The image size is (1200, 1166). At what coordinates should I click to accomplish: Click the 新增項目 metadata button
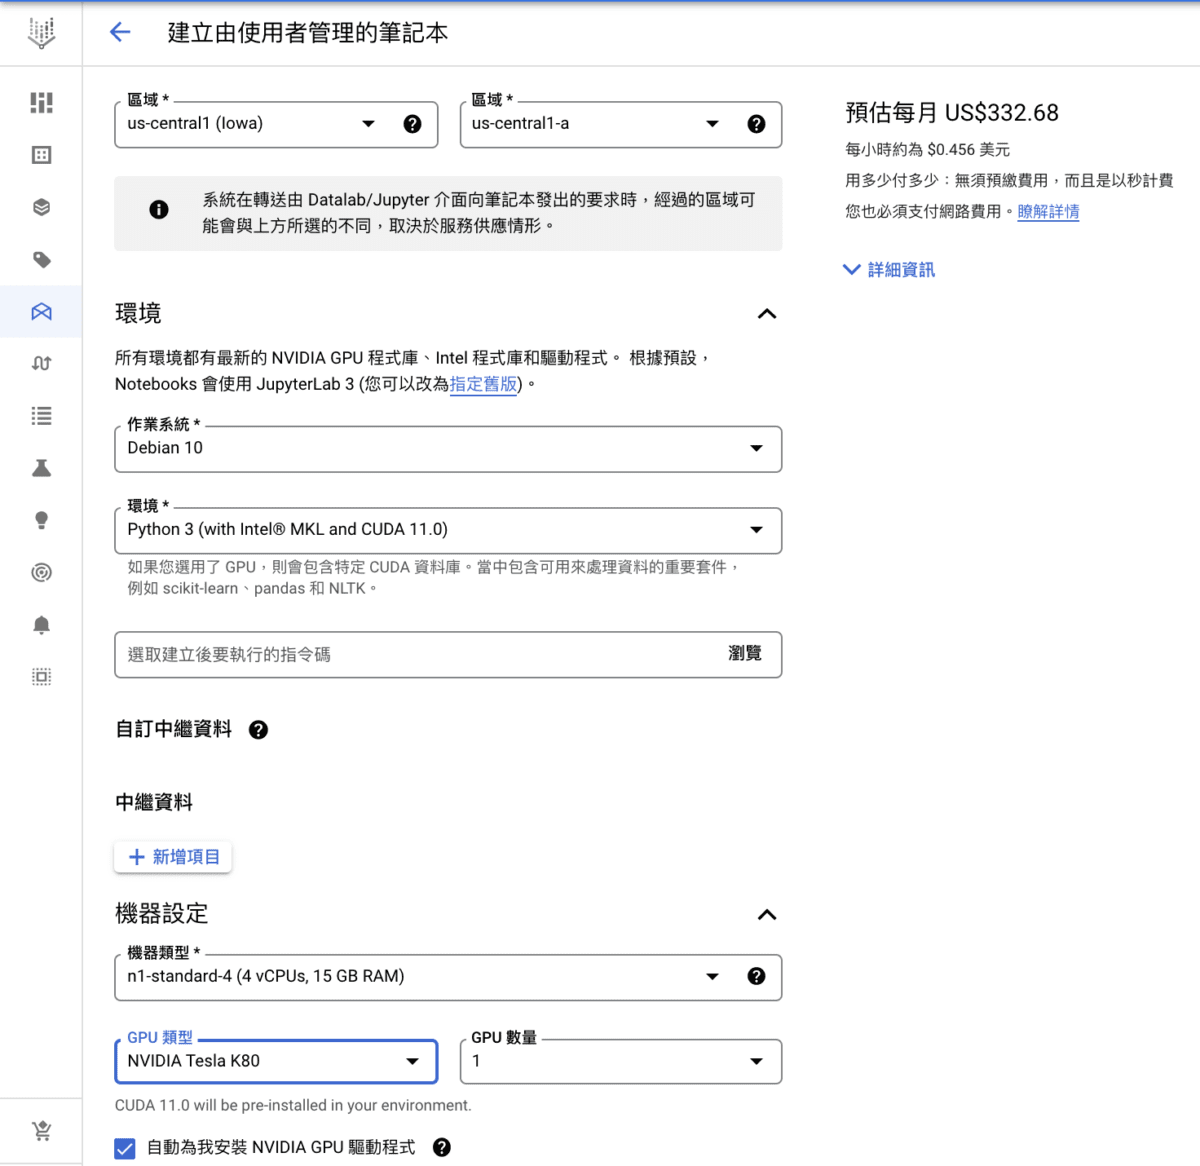pyautogui.click(x=172, y=856)
